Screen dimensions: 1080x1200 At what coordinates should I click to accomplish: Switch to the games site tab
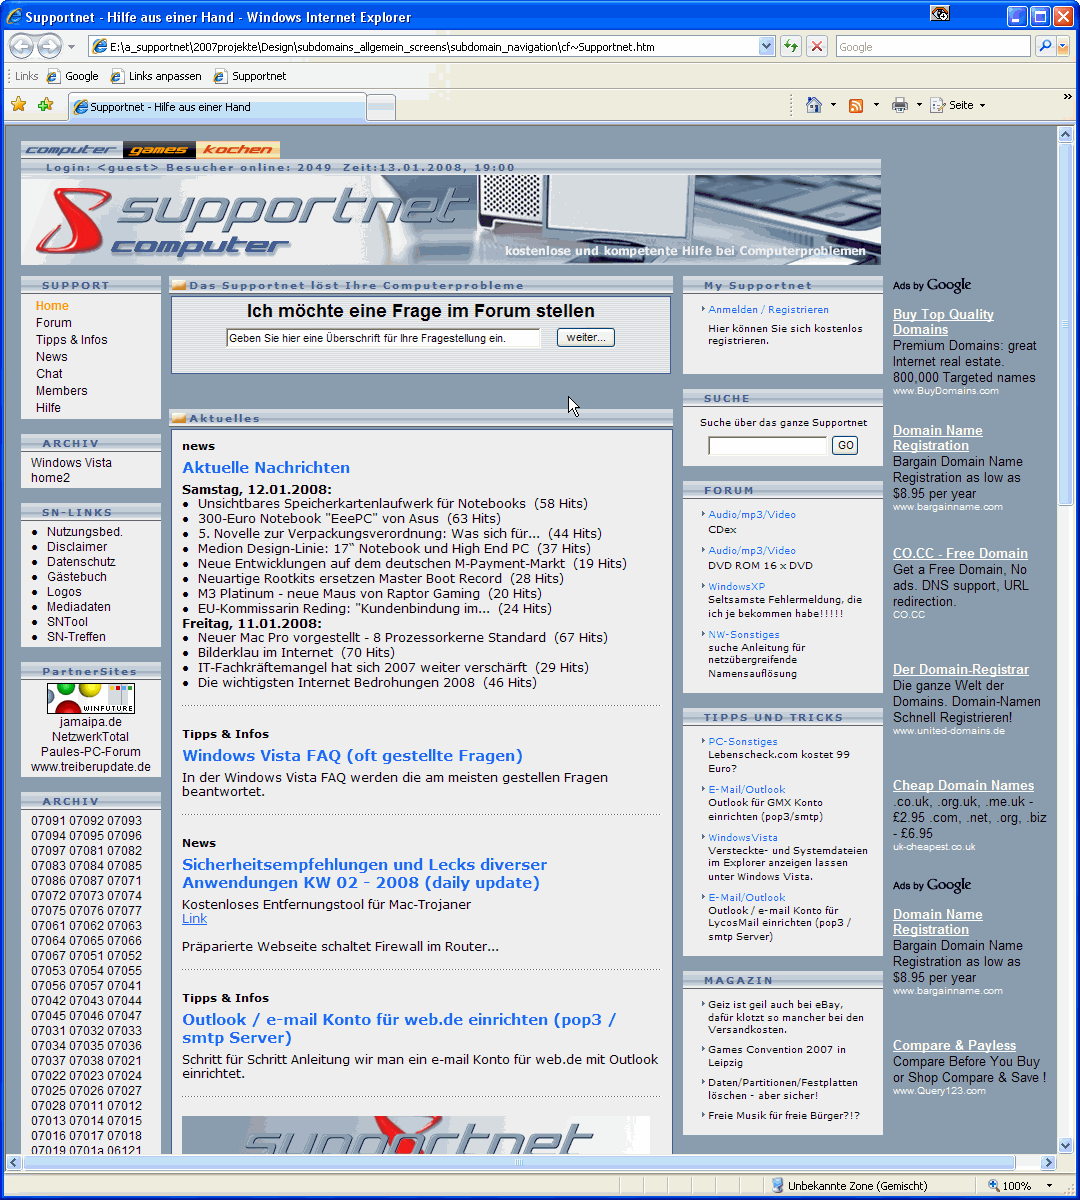[159, 150]
